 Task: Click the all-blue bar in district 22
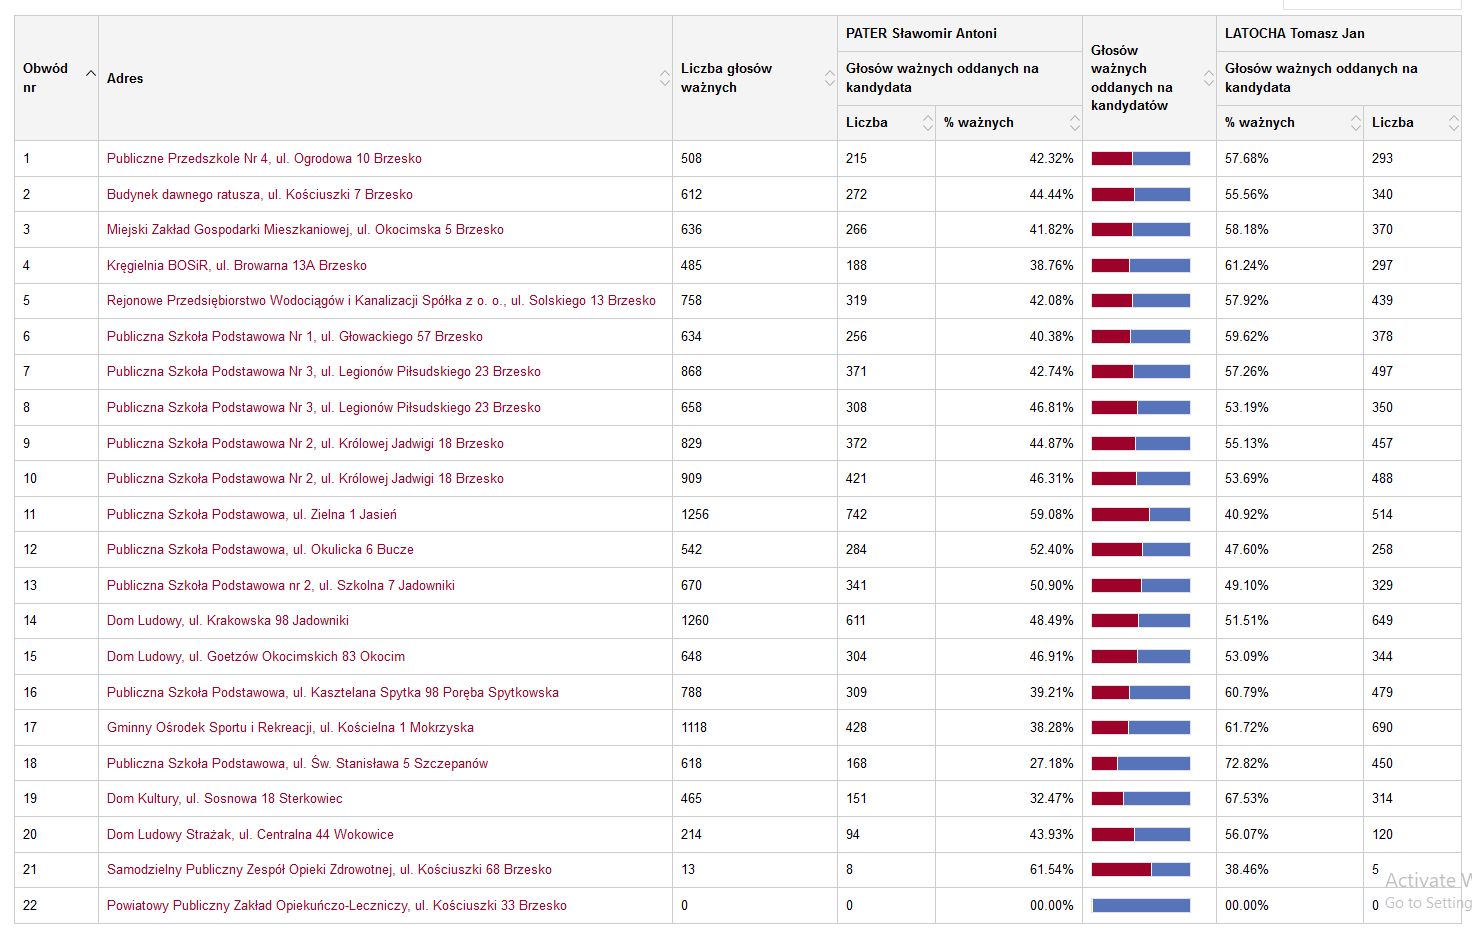coord(1140,906)
